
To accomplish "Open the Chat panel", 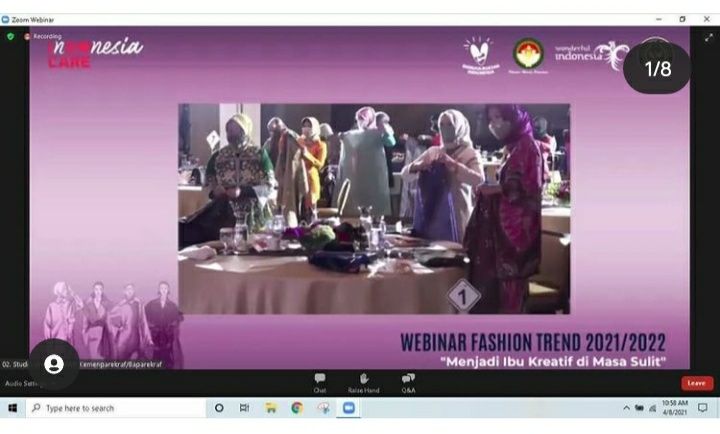I will pyautogui.click(x=320, y=382).
